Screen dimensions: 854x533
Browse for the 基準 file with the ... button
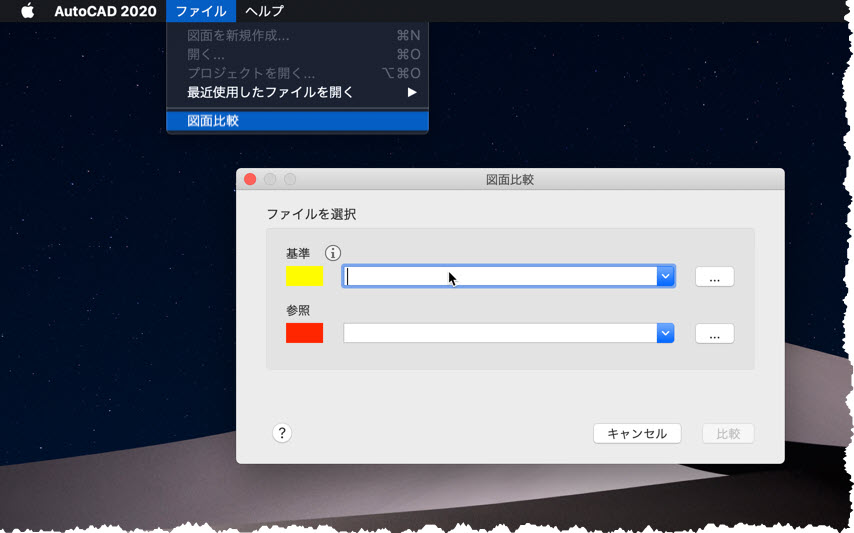(715, 277)
